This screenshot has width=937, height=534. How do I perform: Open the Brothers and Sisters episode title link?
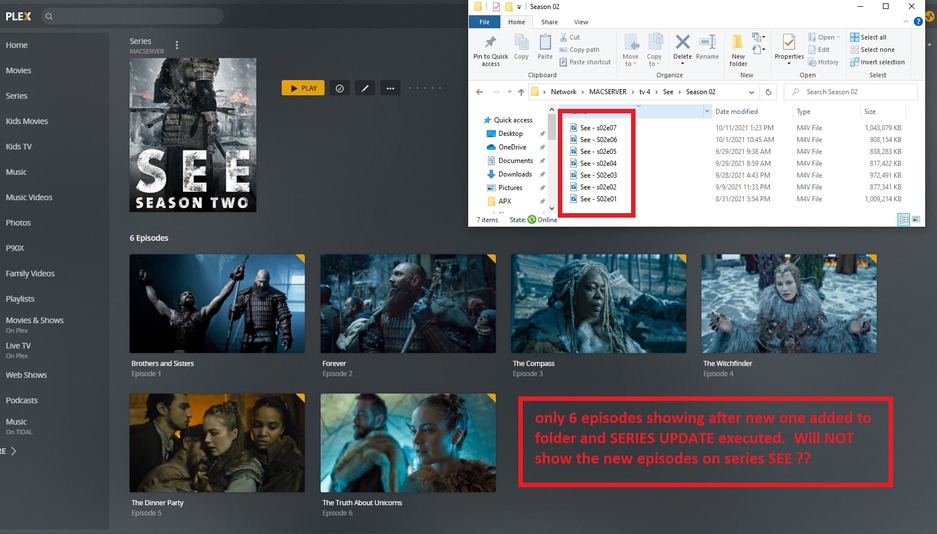click(163, 363)
